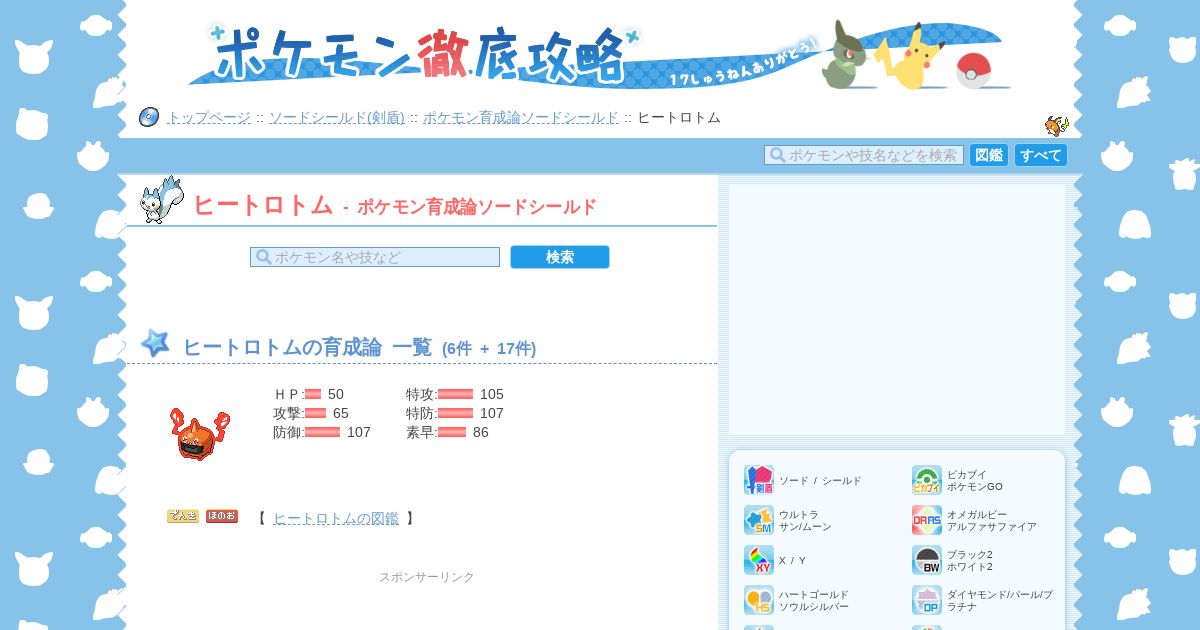Open the ウルトラ サン/ムーン sidebar link
The width and height of the screenshot is (1200, 630).
805,521
